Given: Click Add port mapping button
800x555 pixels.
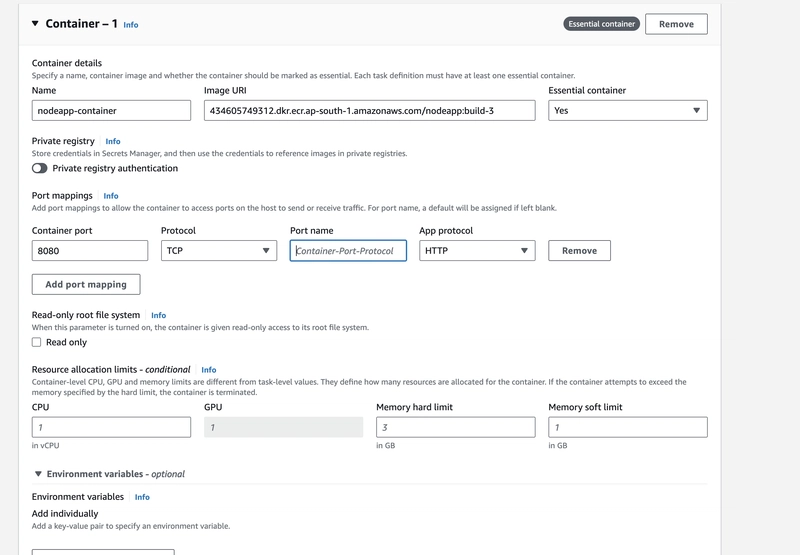Looking at the screenshot, I should (x=86, y=285).
